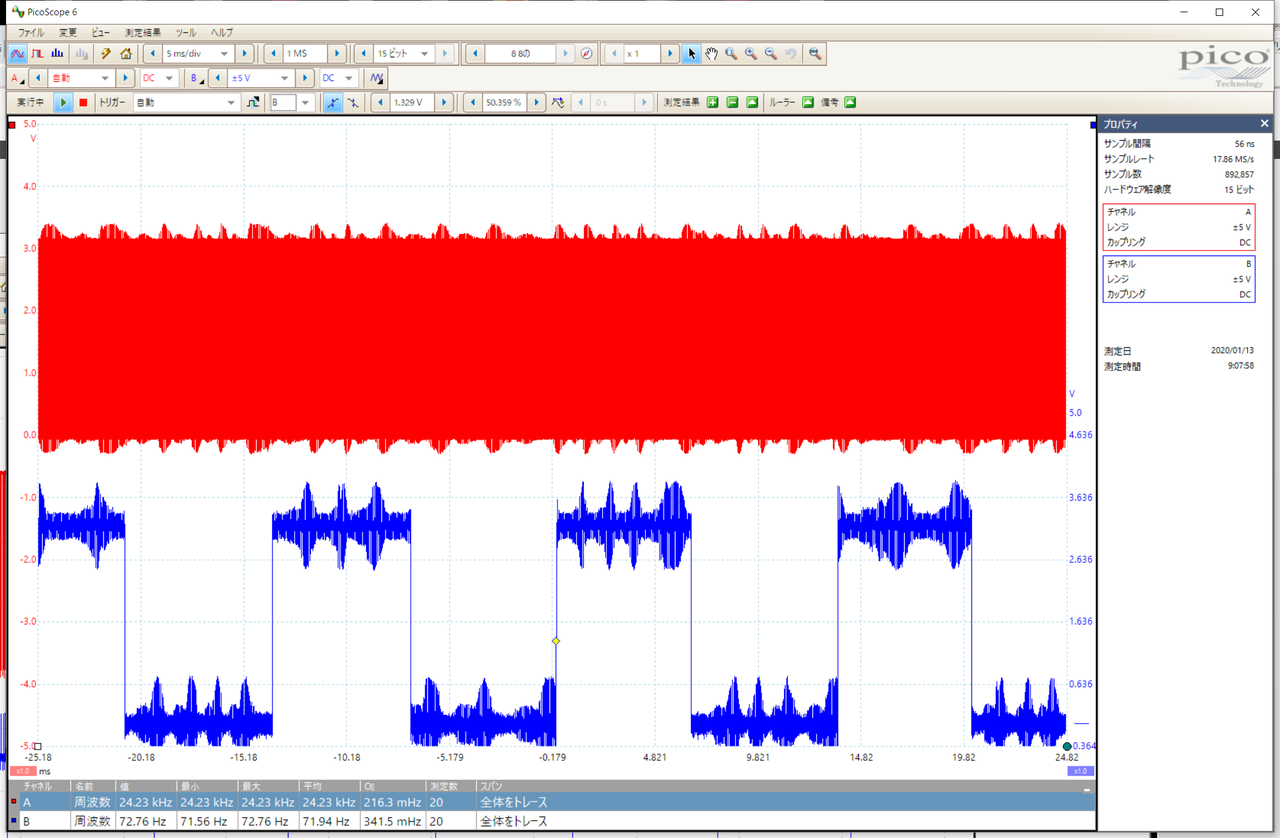Click the buffer navigator compass icon
This screenshot has height=838, width=1280.
pyautogui.click(x=587, y=54)
